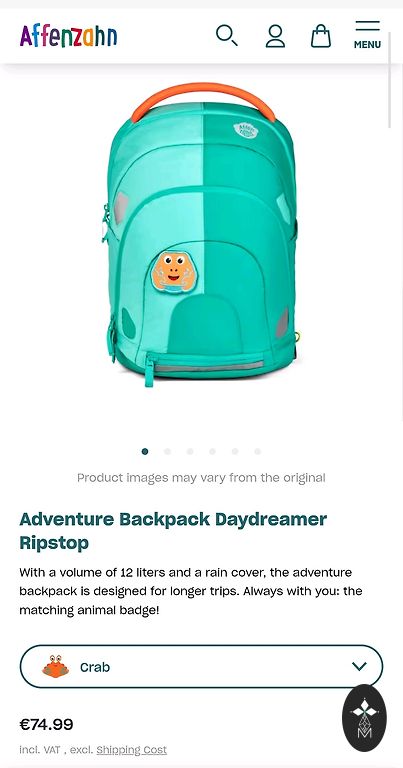Screen dimensions: 403x768
Task: Open the hamburger MENU
Action: pyautogui.click(x=367, y=35)
